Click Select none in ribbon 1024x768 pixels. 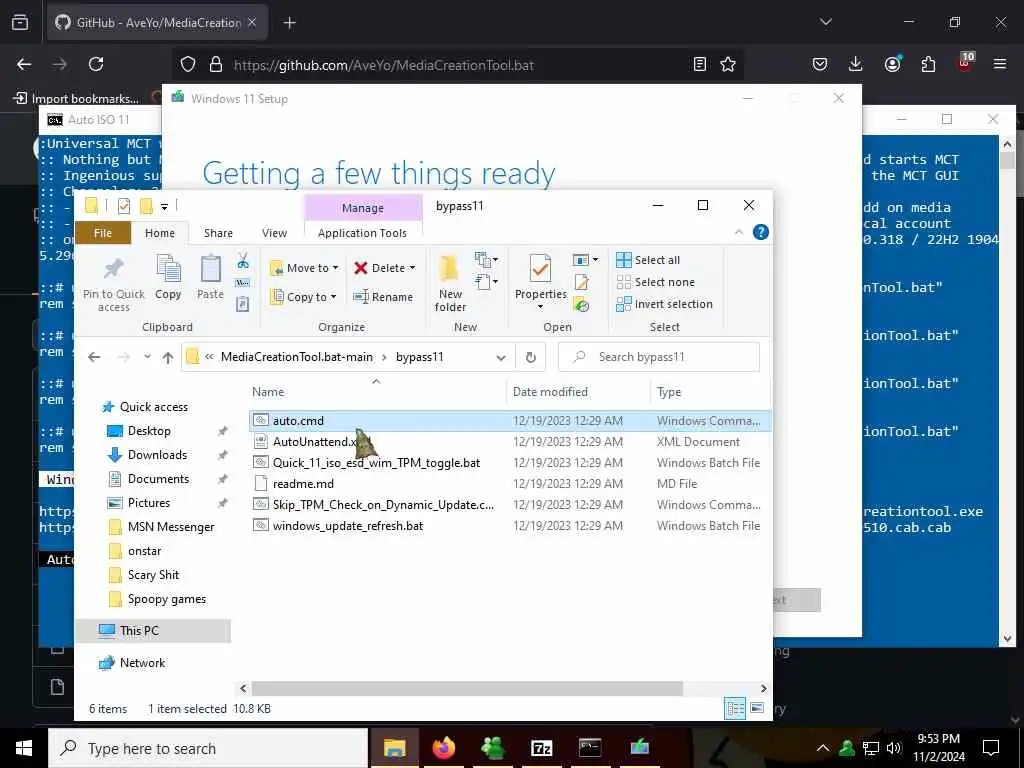(x=656, y=282)
